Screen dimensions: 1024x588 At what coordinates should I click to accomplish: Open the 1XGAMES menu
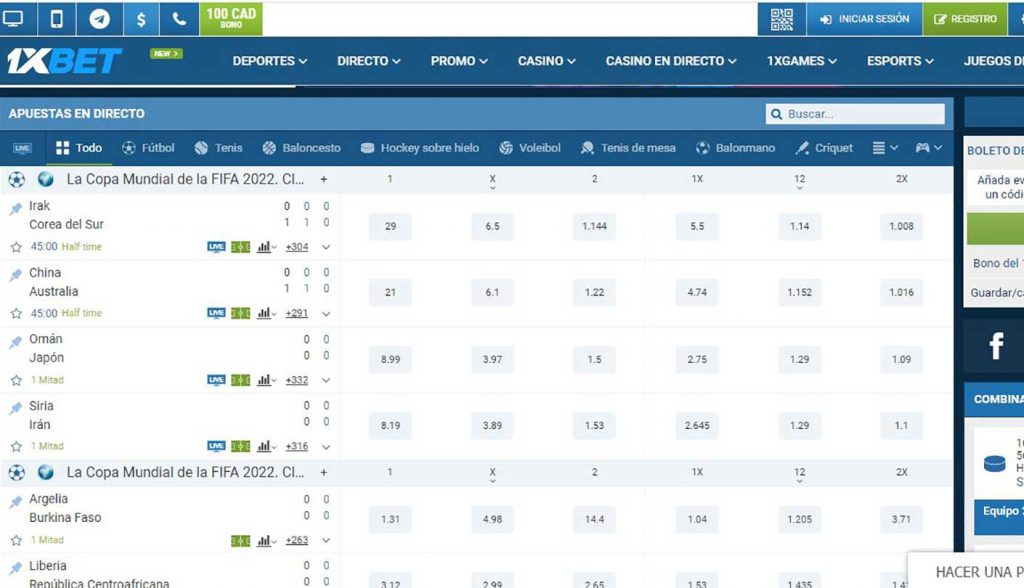(x=802, y=61)
